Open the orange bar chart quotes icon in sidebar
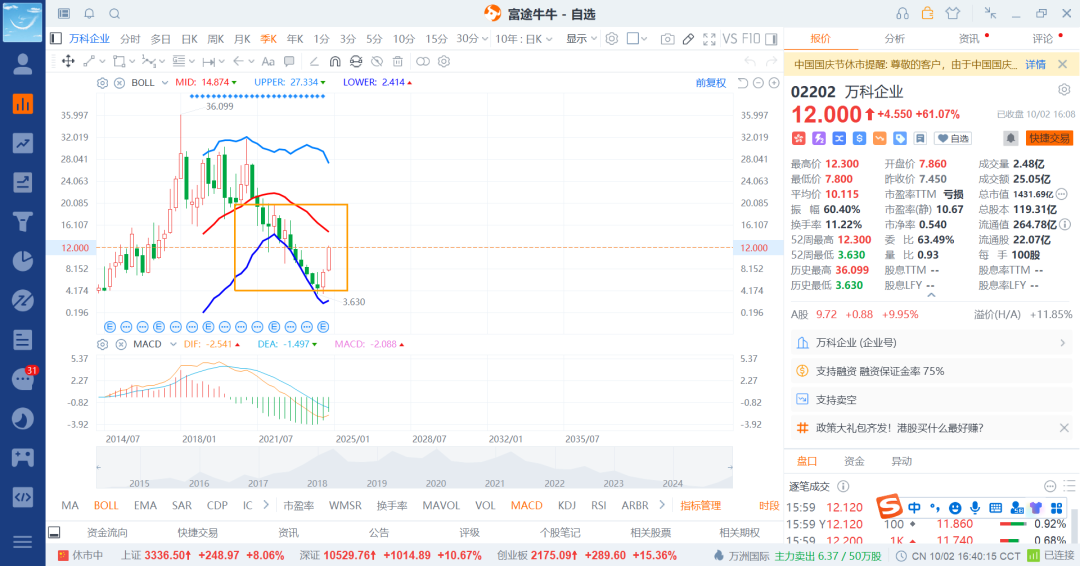This screenshot has width=1080, height=566. (23, 104)
